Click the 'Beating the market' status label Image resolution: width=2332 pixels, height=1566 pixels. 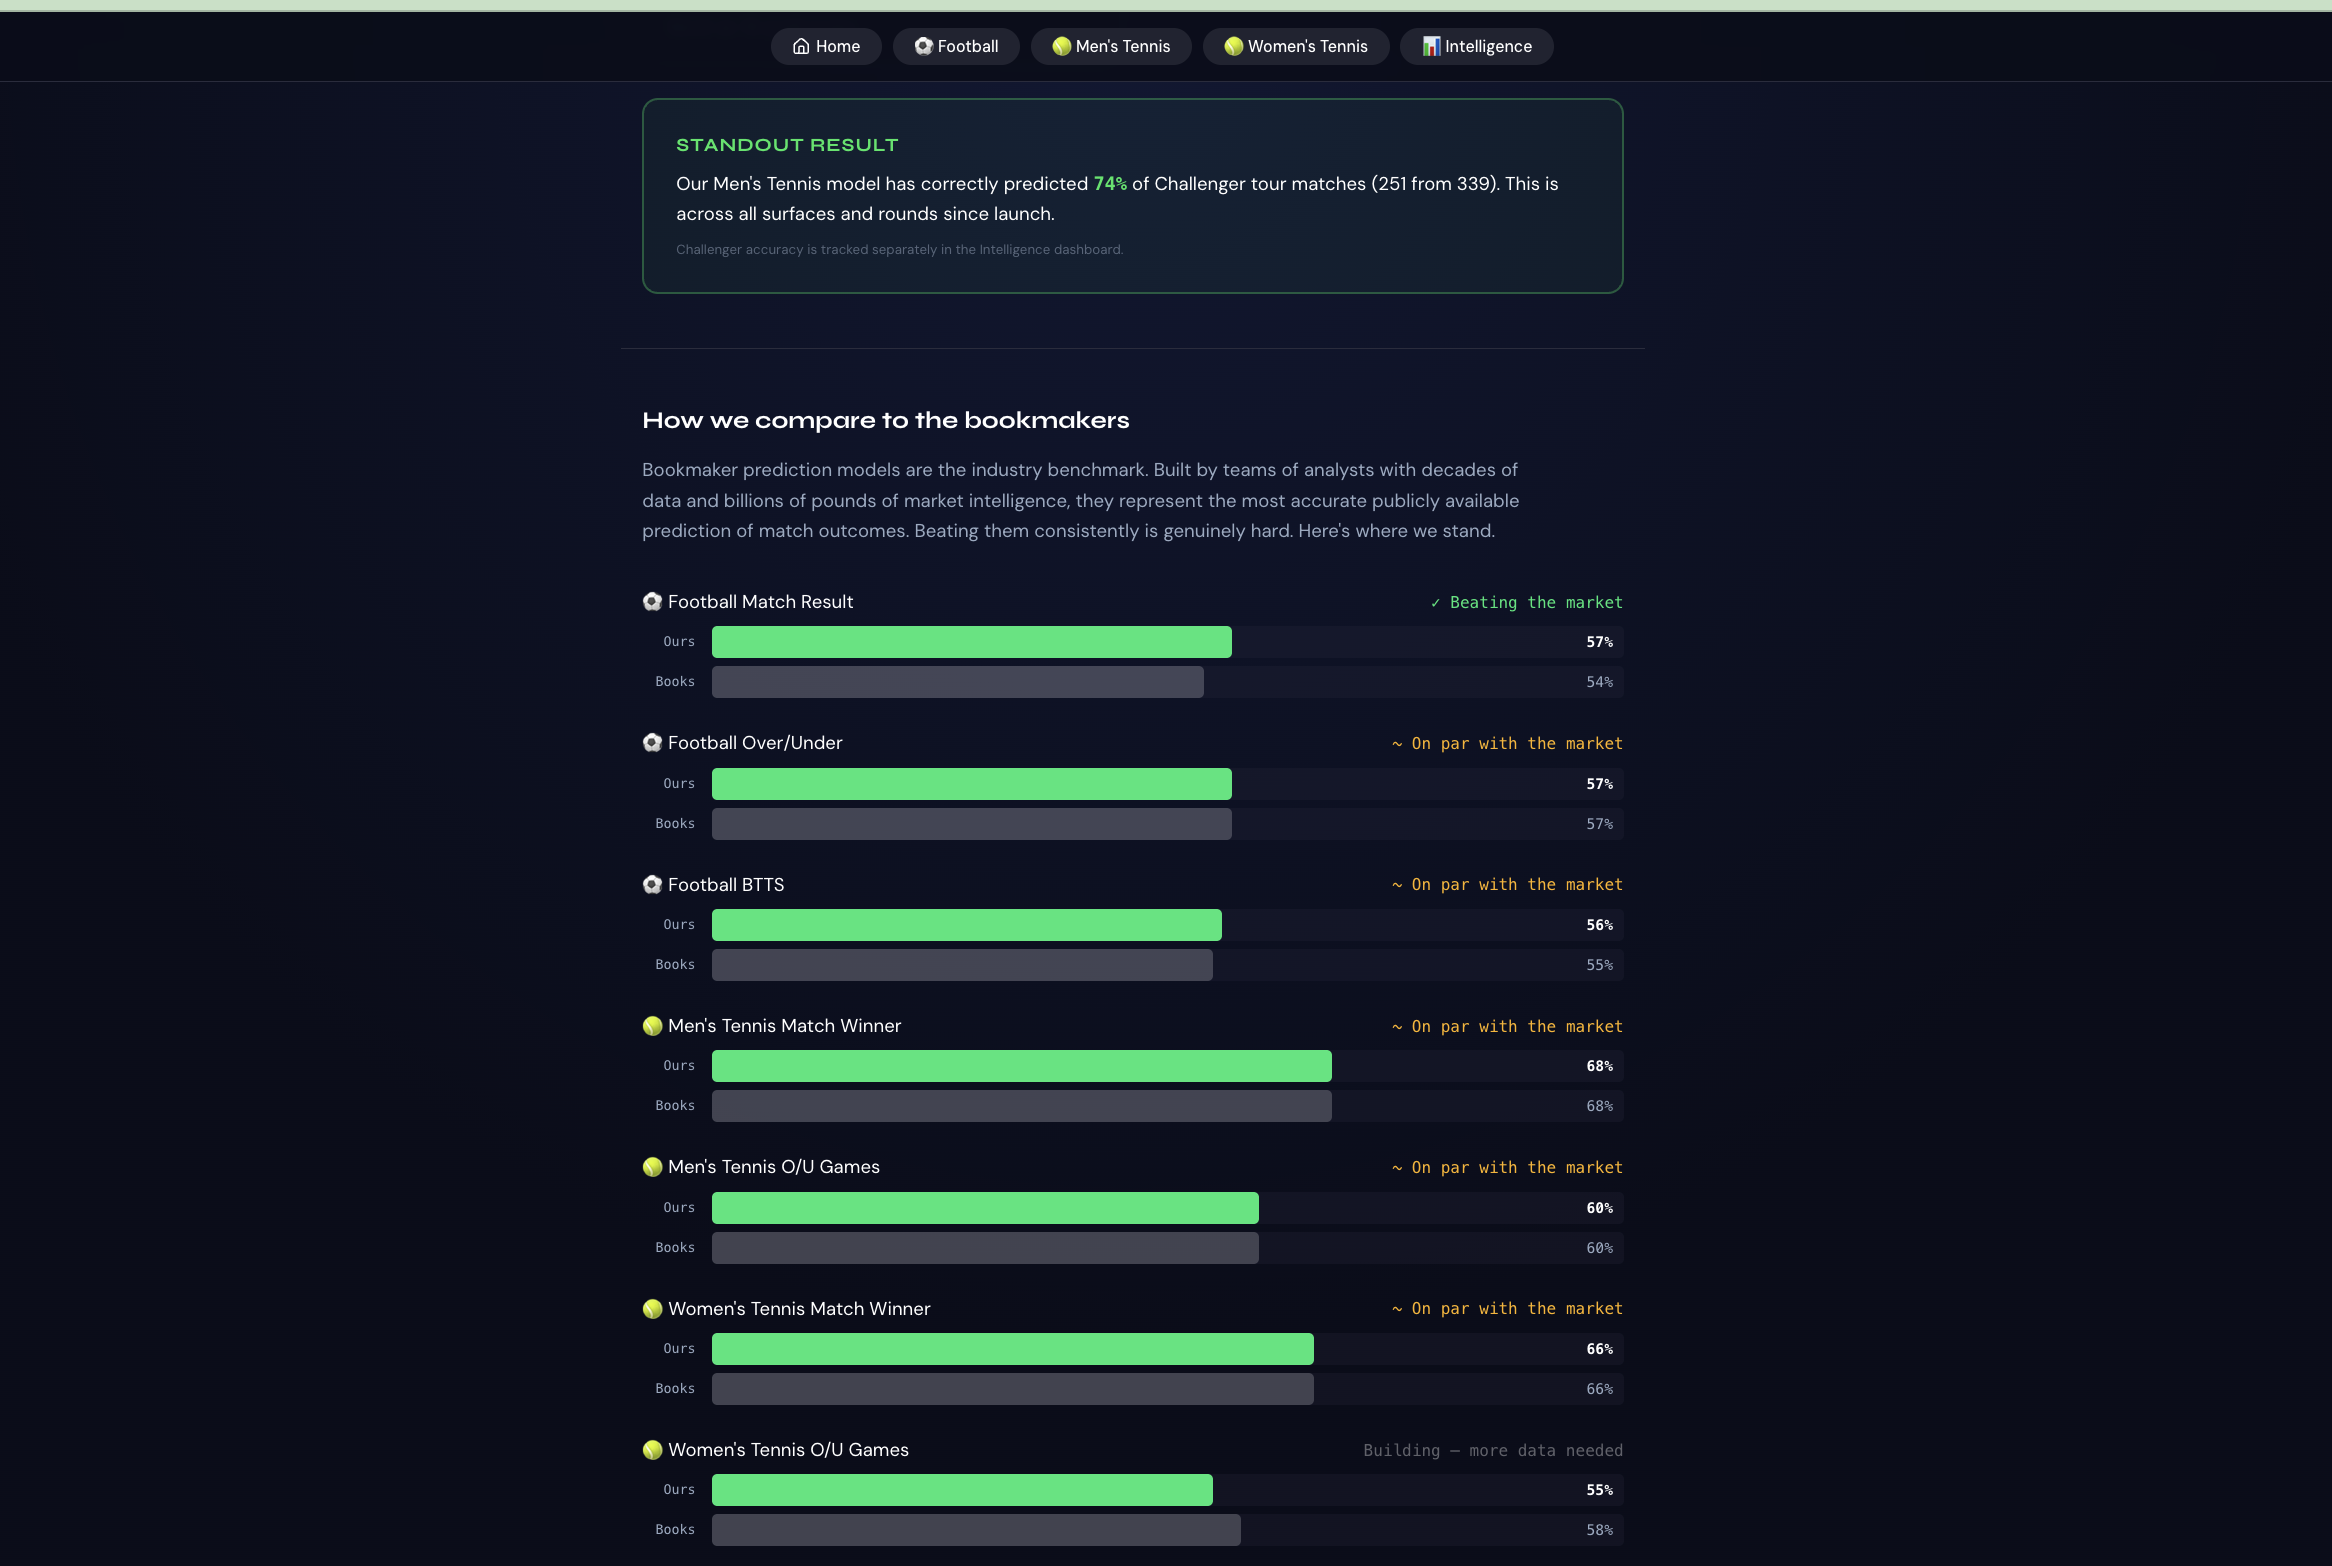(1526, 602)
